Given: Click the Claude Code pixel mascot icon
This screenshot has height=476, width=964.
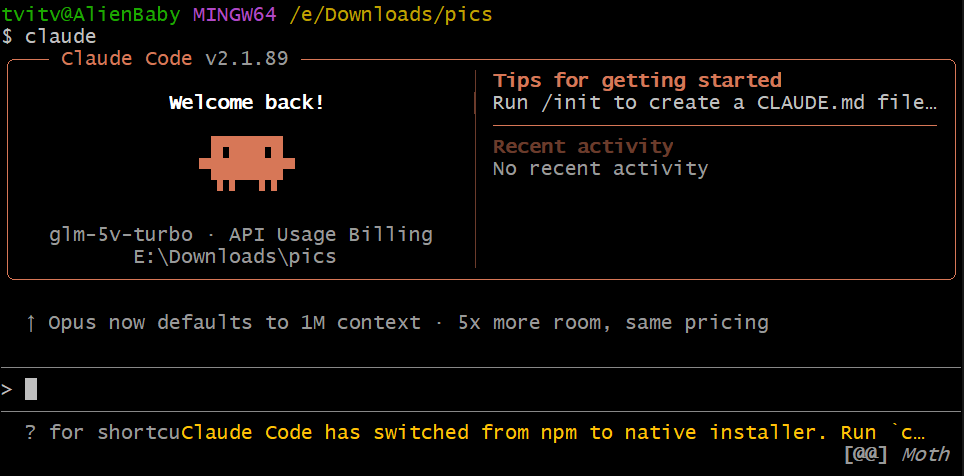Looking at the screenshot, I should (247, 163).
